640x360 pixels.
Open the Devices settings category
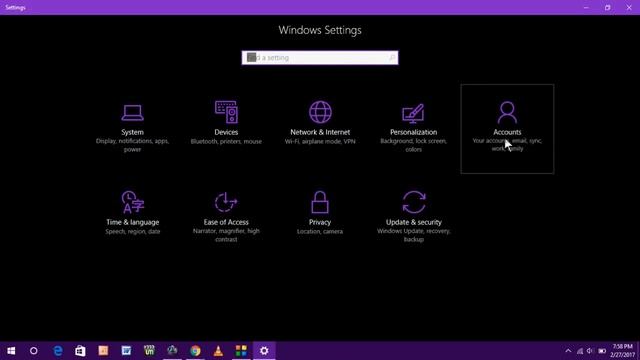pyautogui.click(x=226, y=129)
